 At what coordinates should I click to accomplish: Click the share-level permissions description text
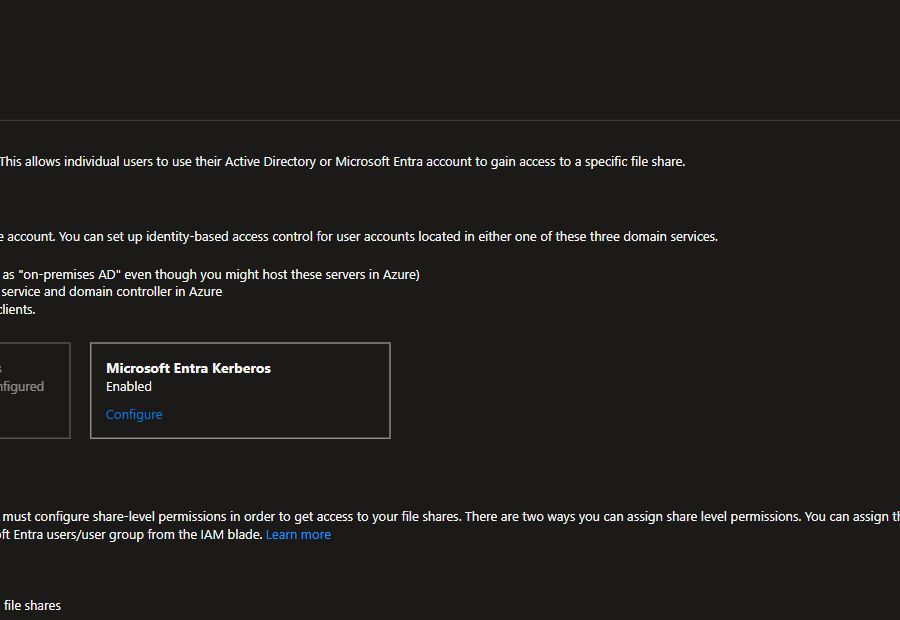(x=450, y=517)
